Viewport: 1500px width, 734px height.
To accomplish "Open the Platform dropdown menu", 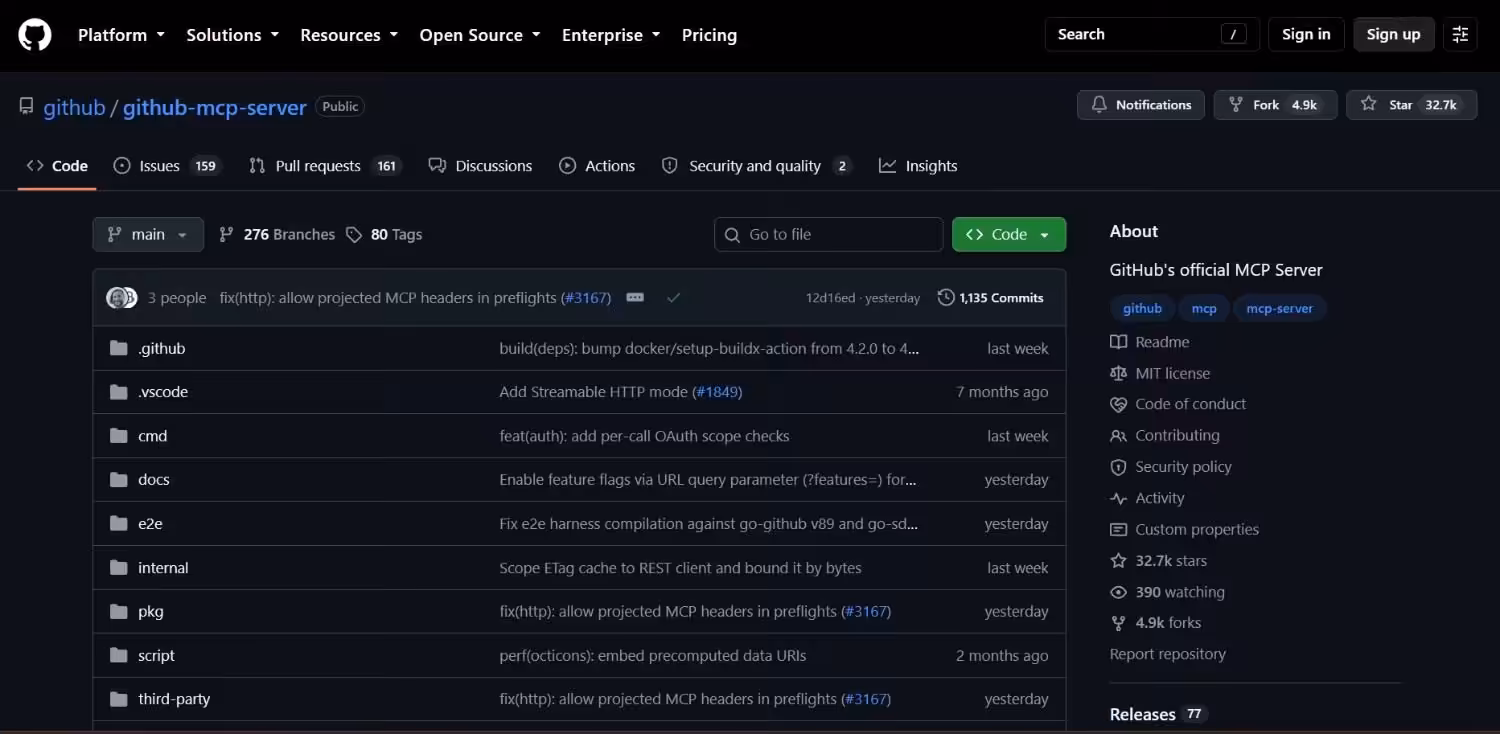I will 121,35.
